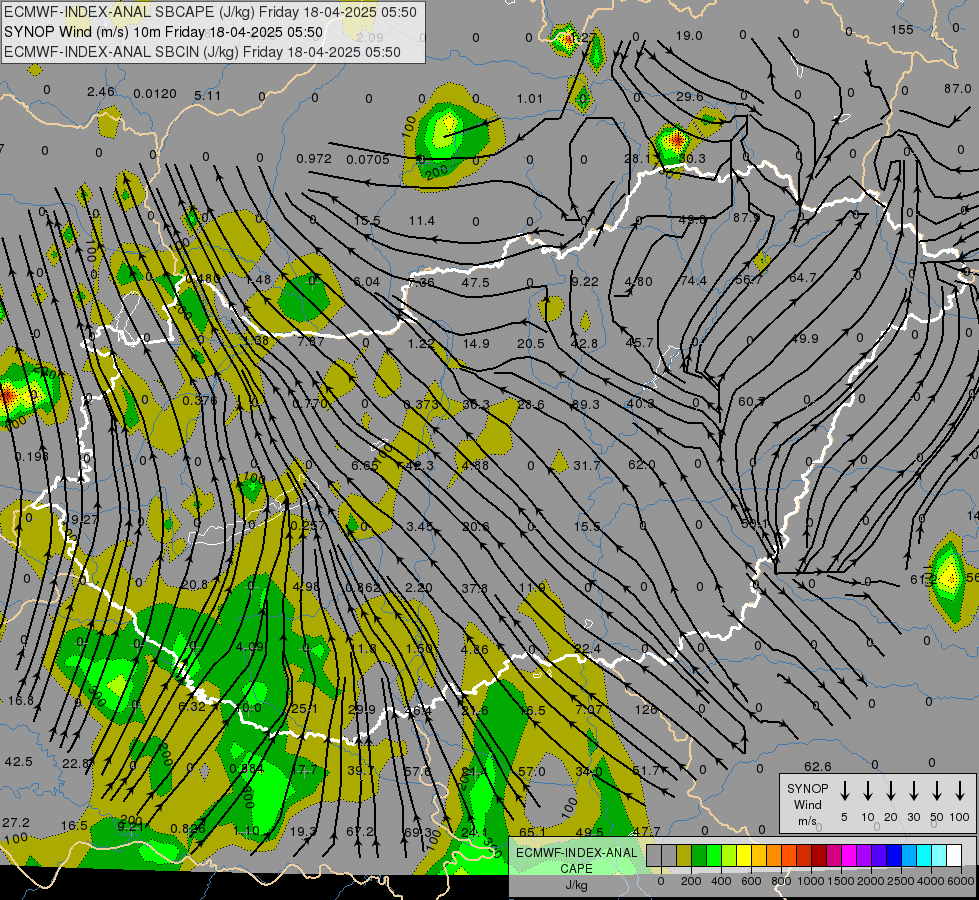The height and width of the screenshot is (900, 979).
Task: Click the map value '27.2'
Action: [x=16, y=823]
